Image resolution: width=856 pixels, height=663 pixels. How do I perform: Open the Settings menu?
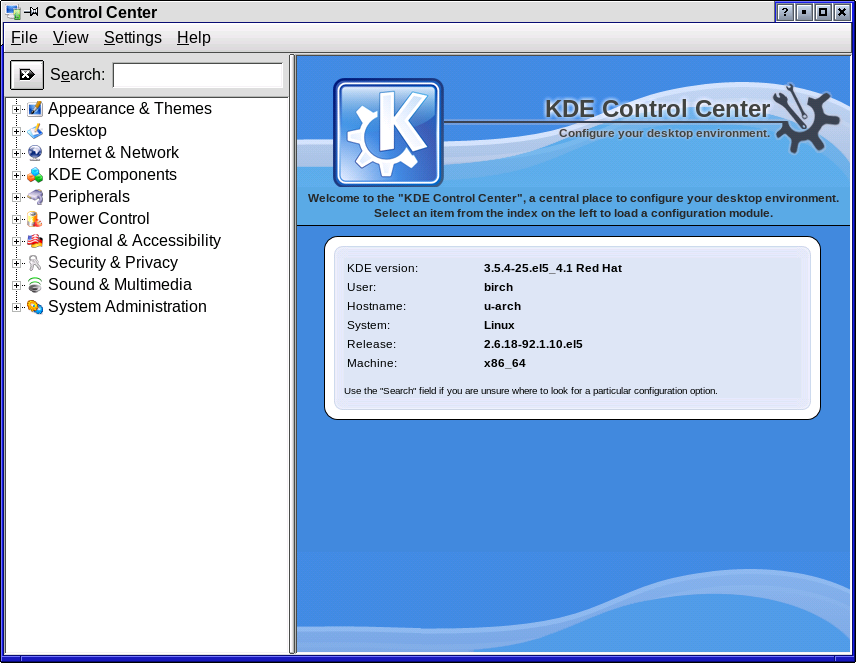click(x=132, y=38)
